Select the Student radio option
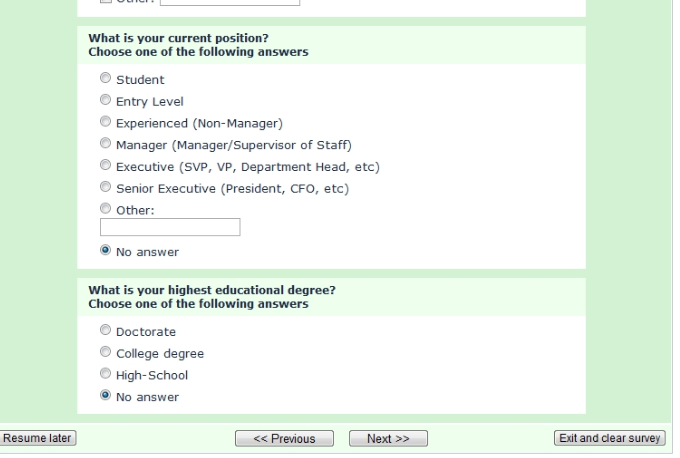The image size is (680, 458). (105, 79)
